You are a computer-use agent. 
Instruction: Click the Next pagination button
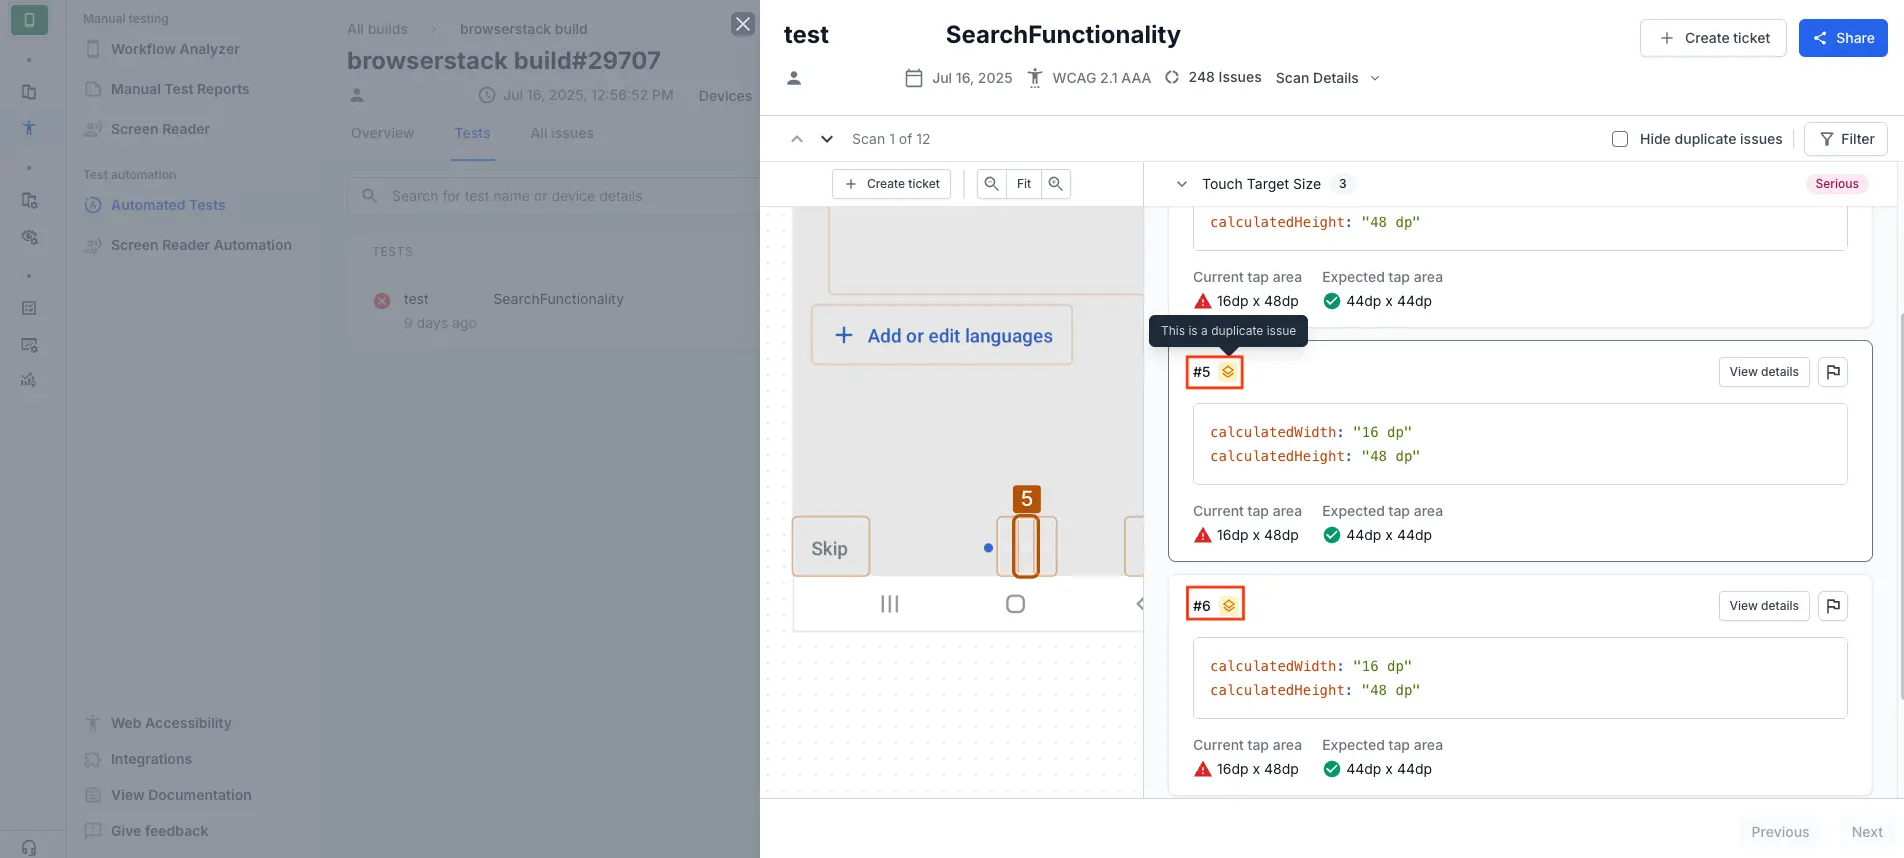(x=1866, y=832)
